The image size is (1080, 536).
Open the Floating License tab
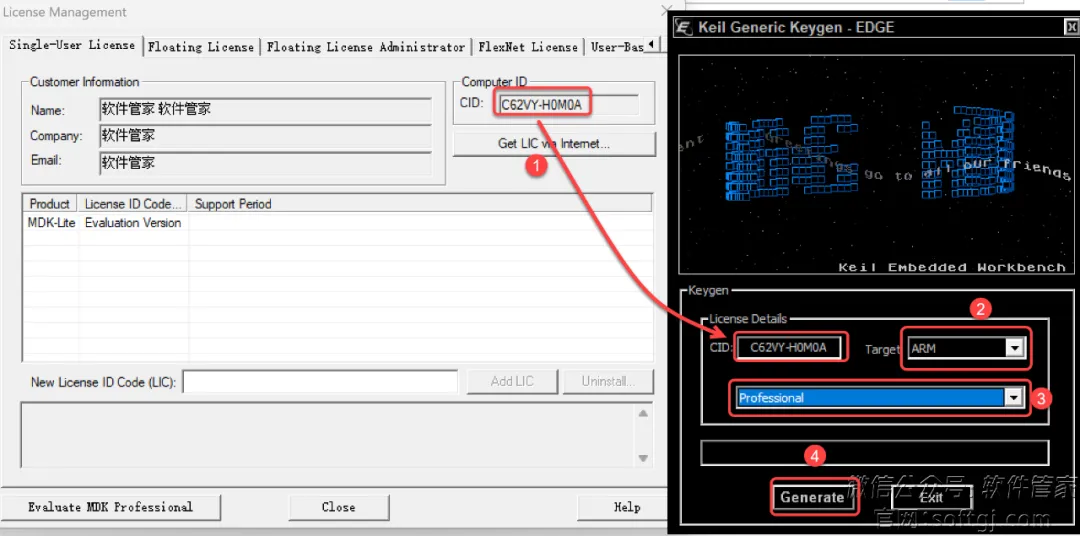click(x=201, y=47)
